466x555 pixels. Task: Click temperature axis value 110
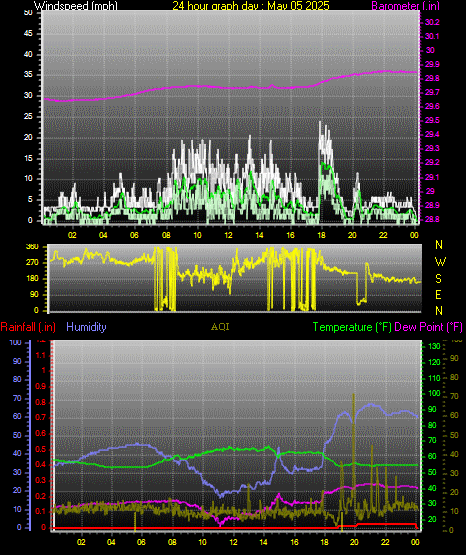click(x=434, y=378)
